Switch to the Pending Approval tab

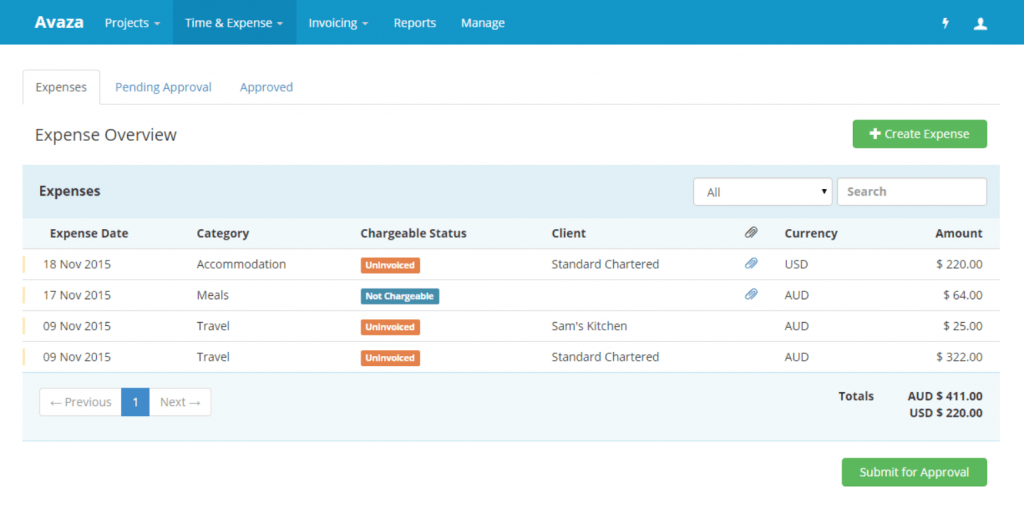[x=163, y=87]
